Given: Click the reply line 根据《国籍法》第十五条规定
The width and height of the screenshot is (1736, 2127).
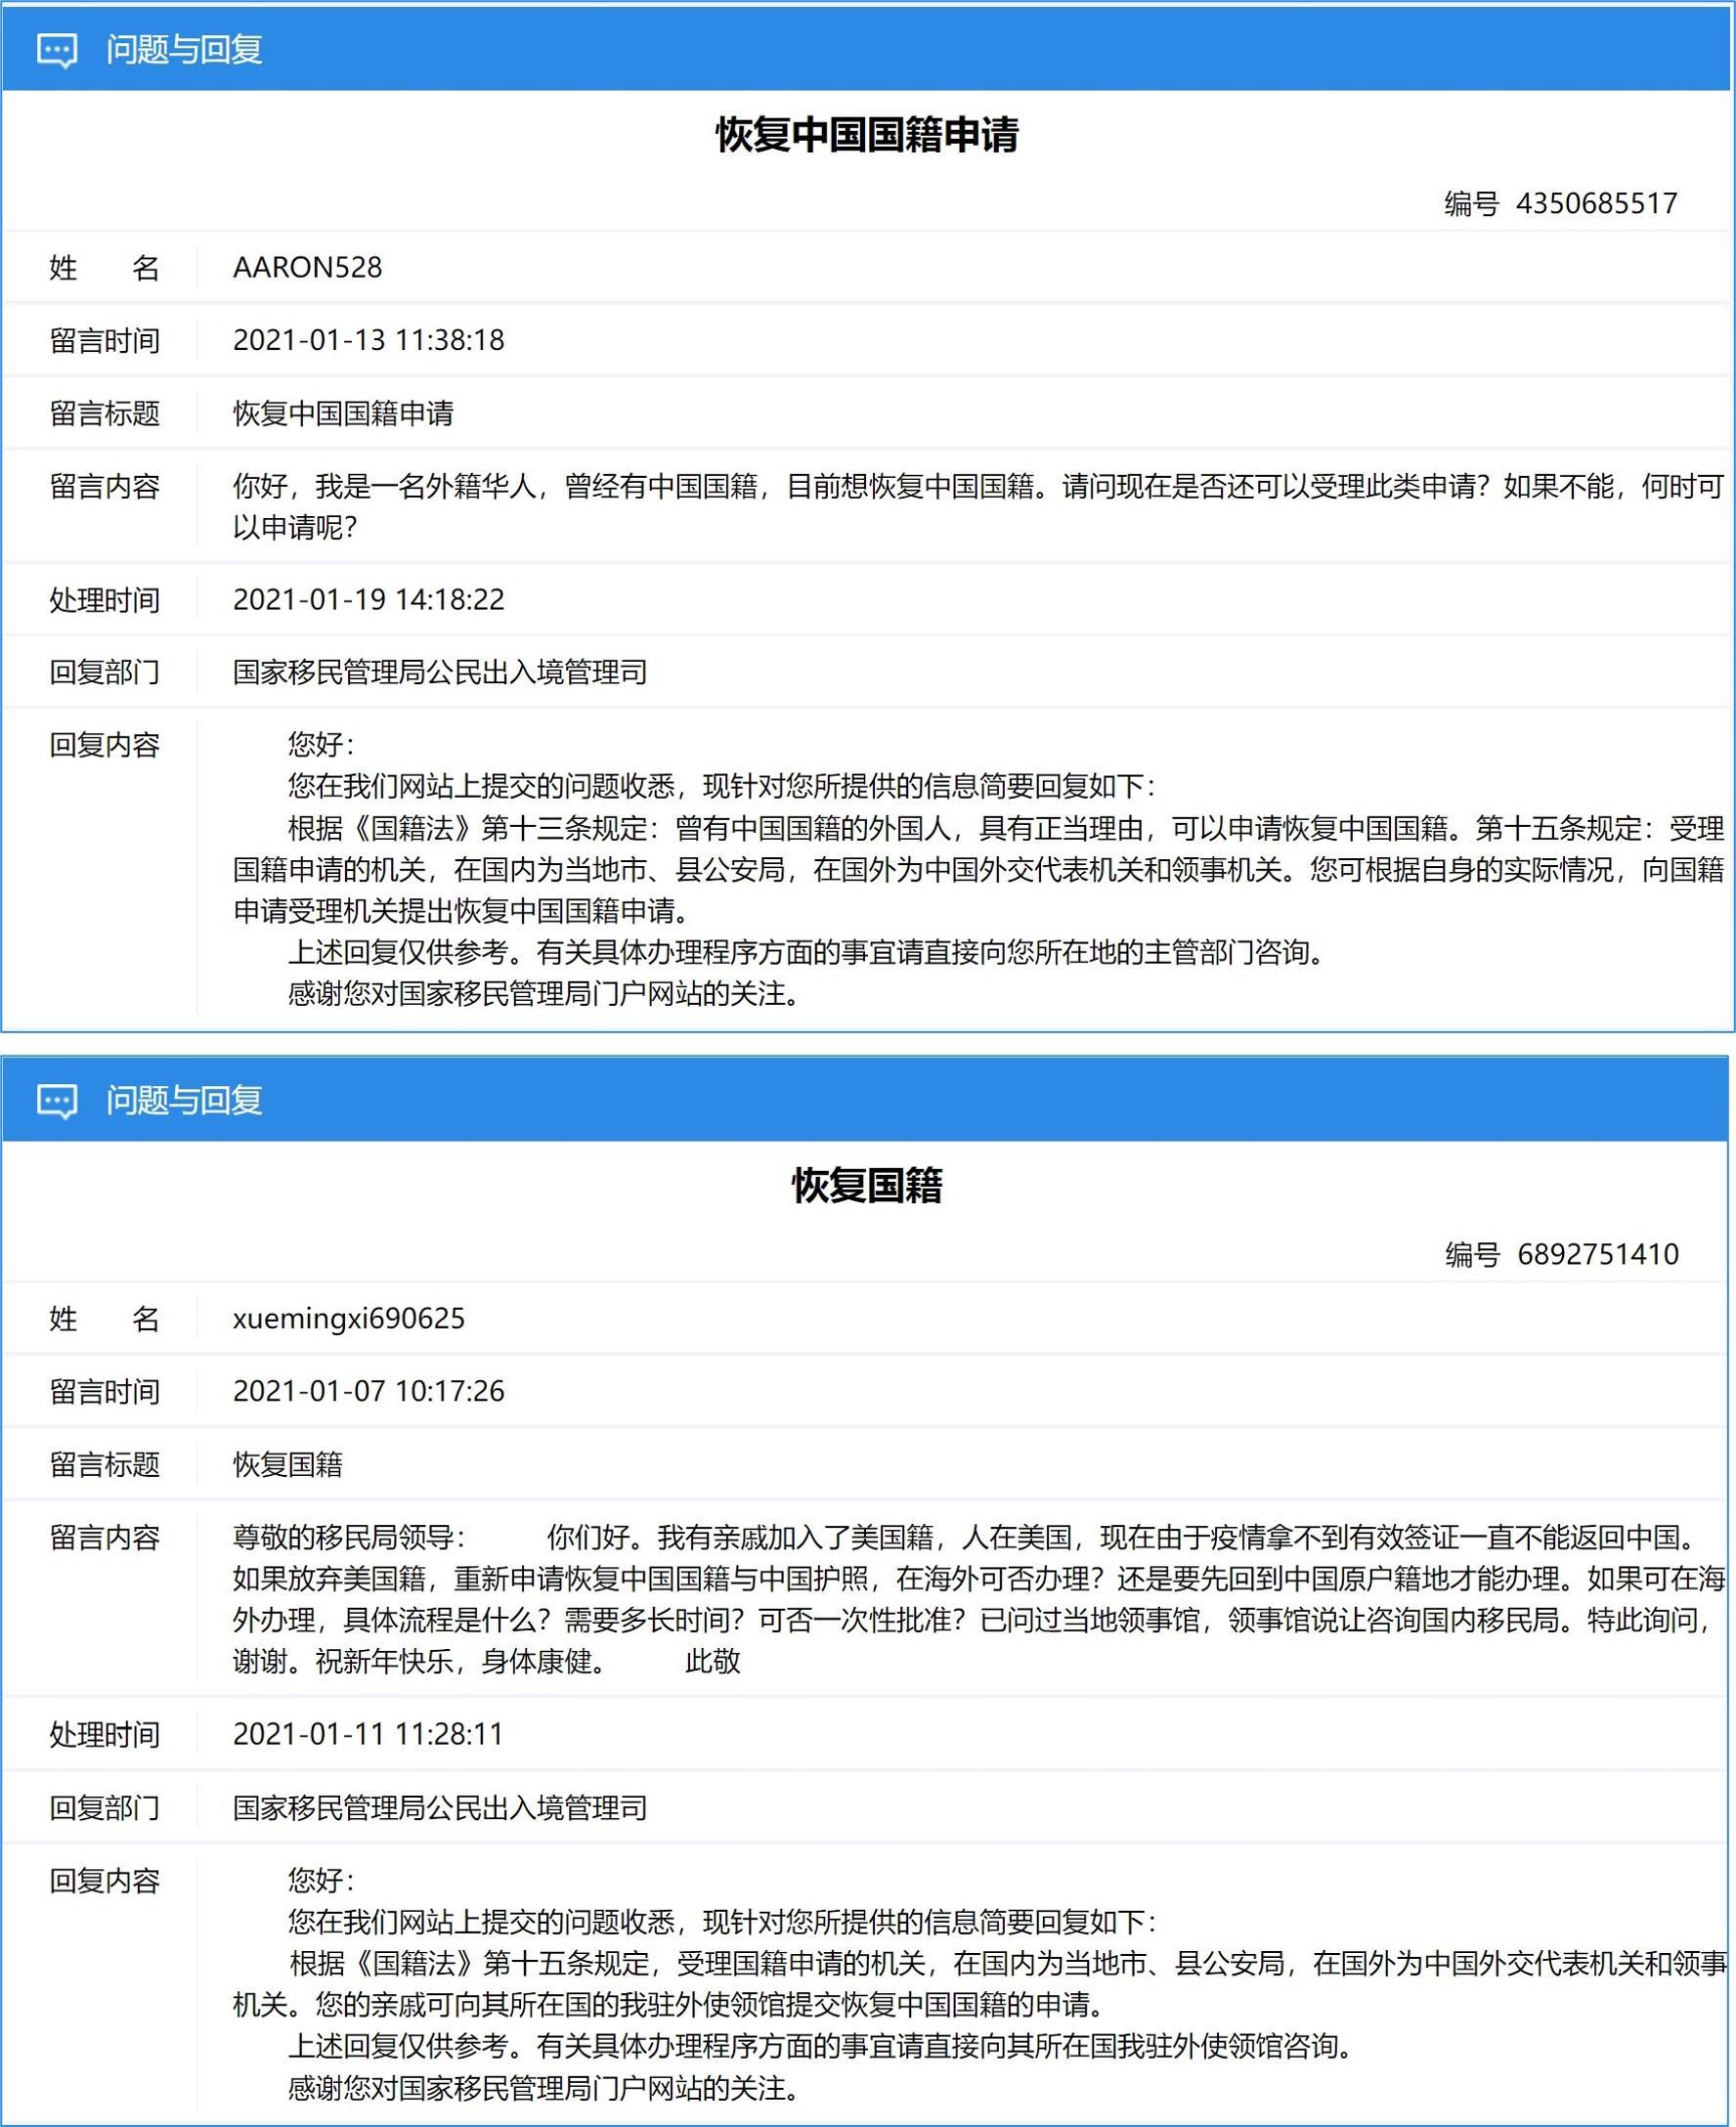Looking at the screenshot, I should [979, 1984].
